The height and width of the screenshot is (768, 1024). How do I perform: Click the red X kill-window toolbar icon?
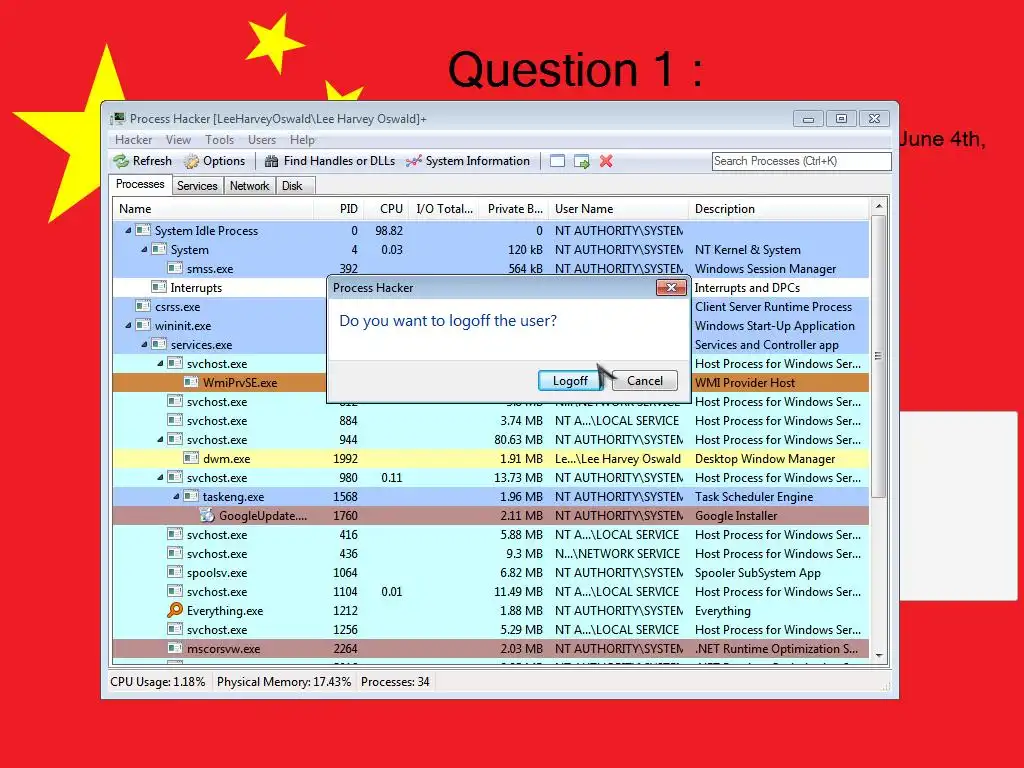606,161
